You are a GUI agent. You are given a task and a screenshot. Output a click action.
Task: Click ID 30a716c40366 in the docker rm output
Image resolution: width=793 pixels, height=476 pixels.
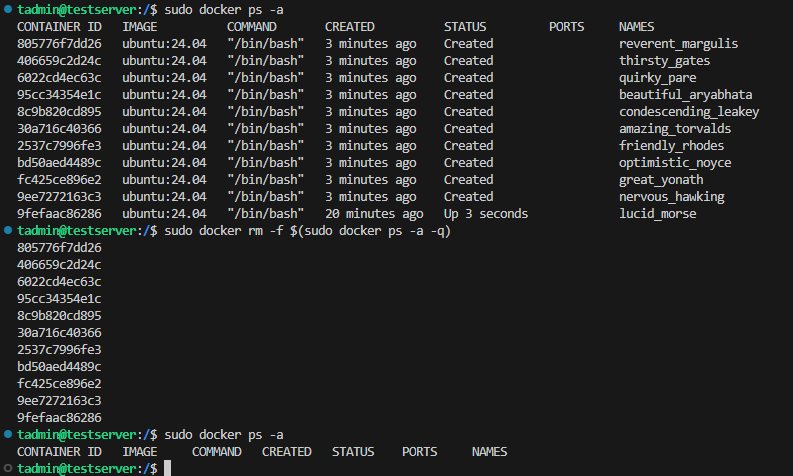point(59,333)
